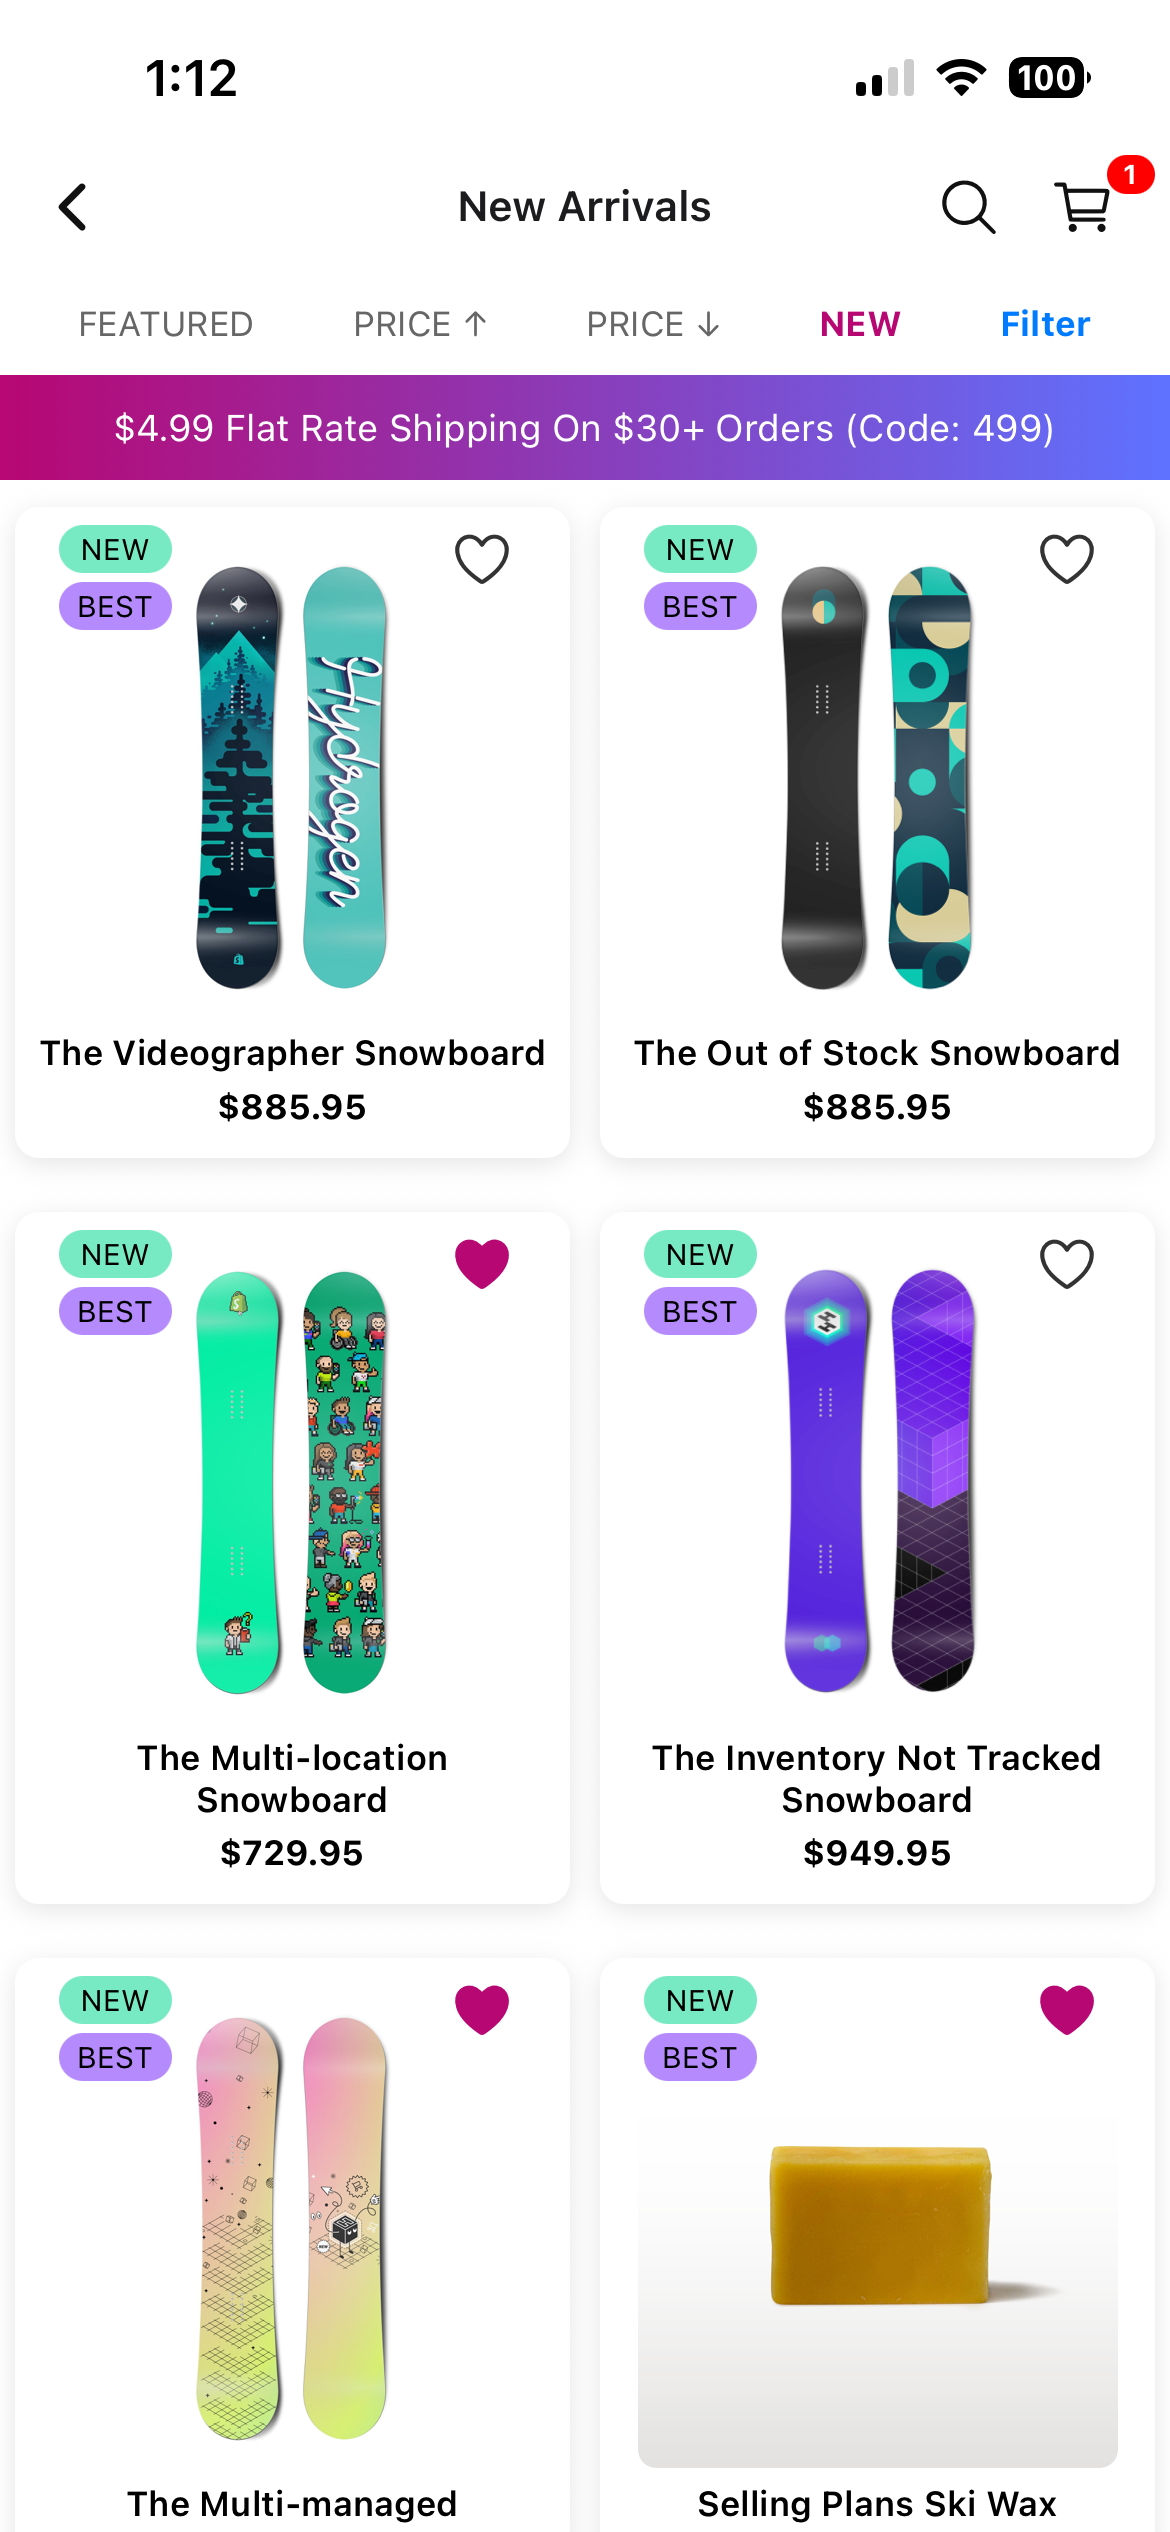Select the NEW sort tab

tap(860, 324)
